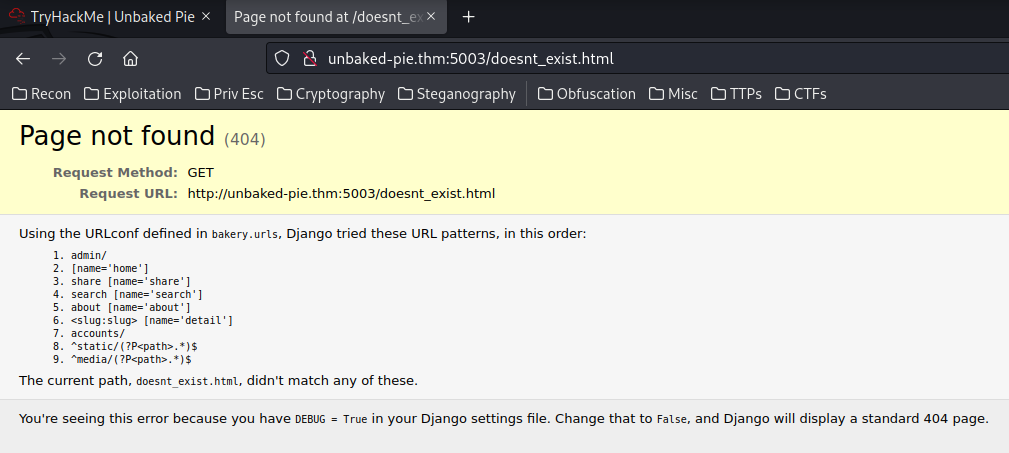
Task: Click the TryHackMe tab favicon
Action: 17,17
